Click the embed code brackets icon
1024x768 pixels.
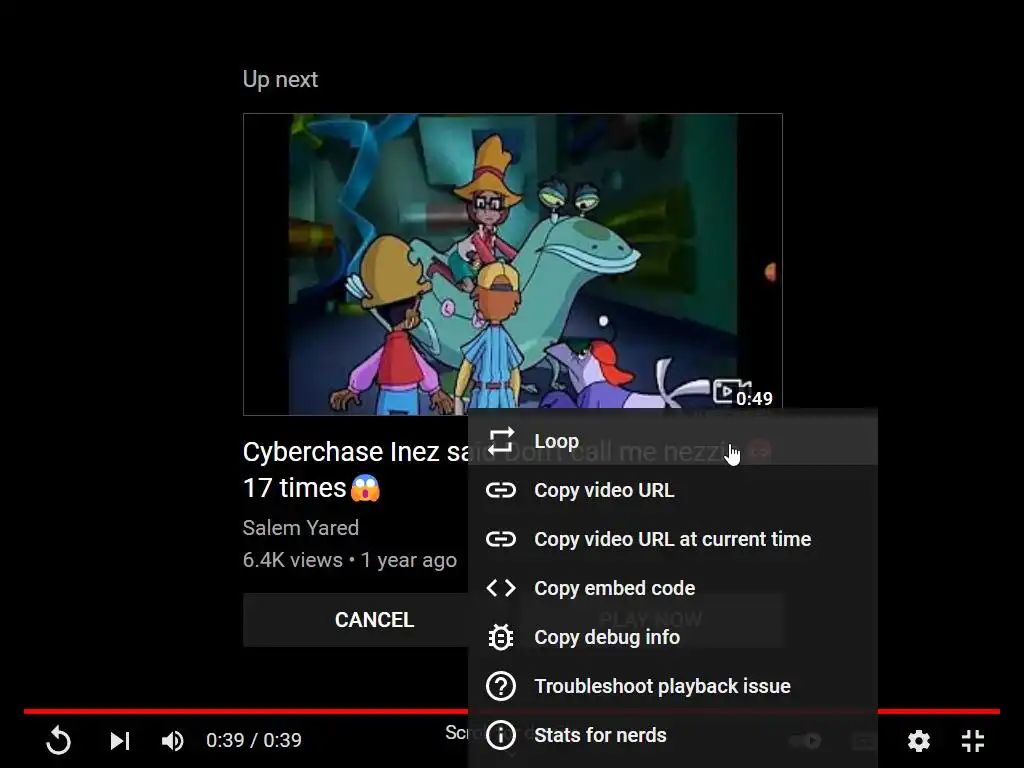click(x=501, y=588)
